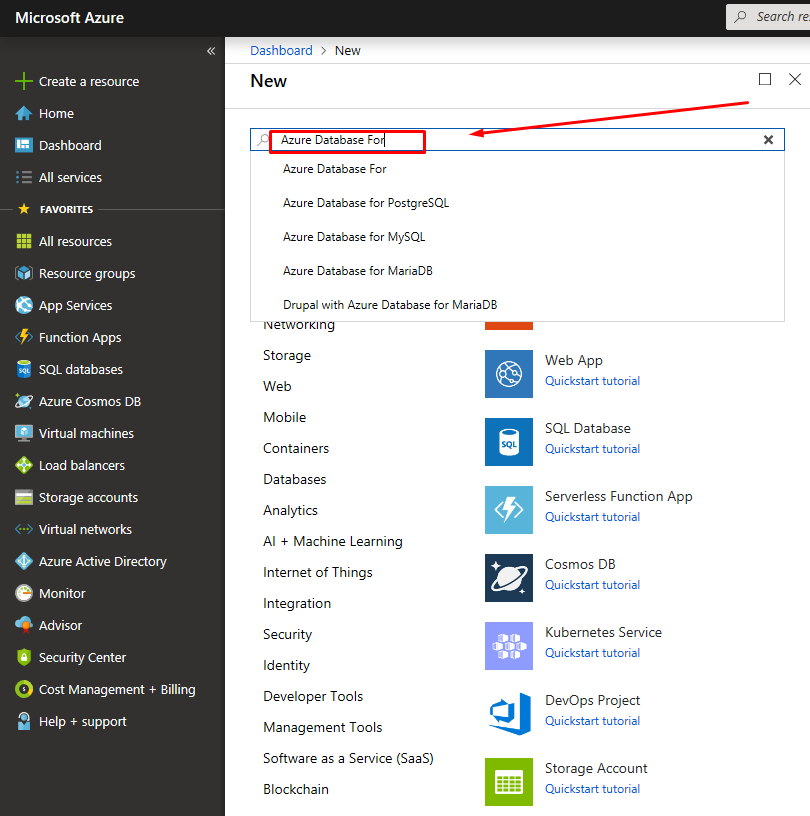Click the Web App tile icon
Screen dimensions: 810x816
tap(509, 374)
